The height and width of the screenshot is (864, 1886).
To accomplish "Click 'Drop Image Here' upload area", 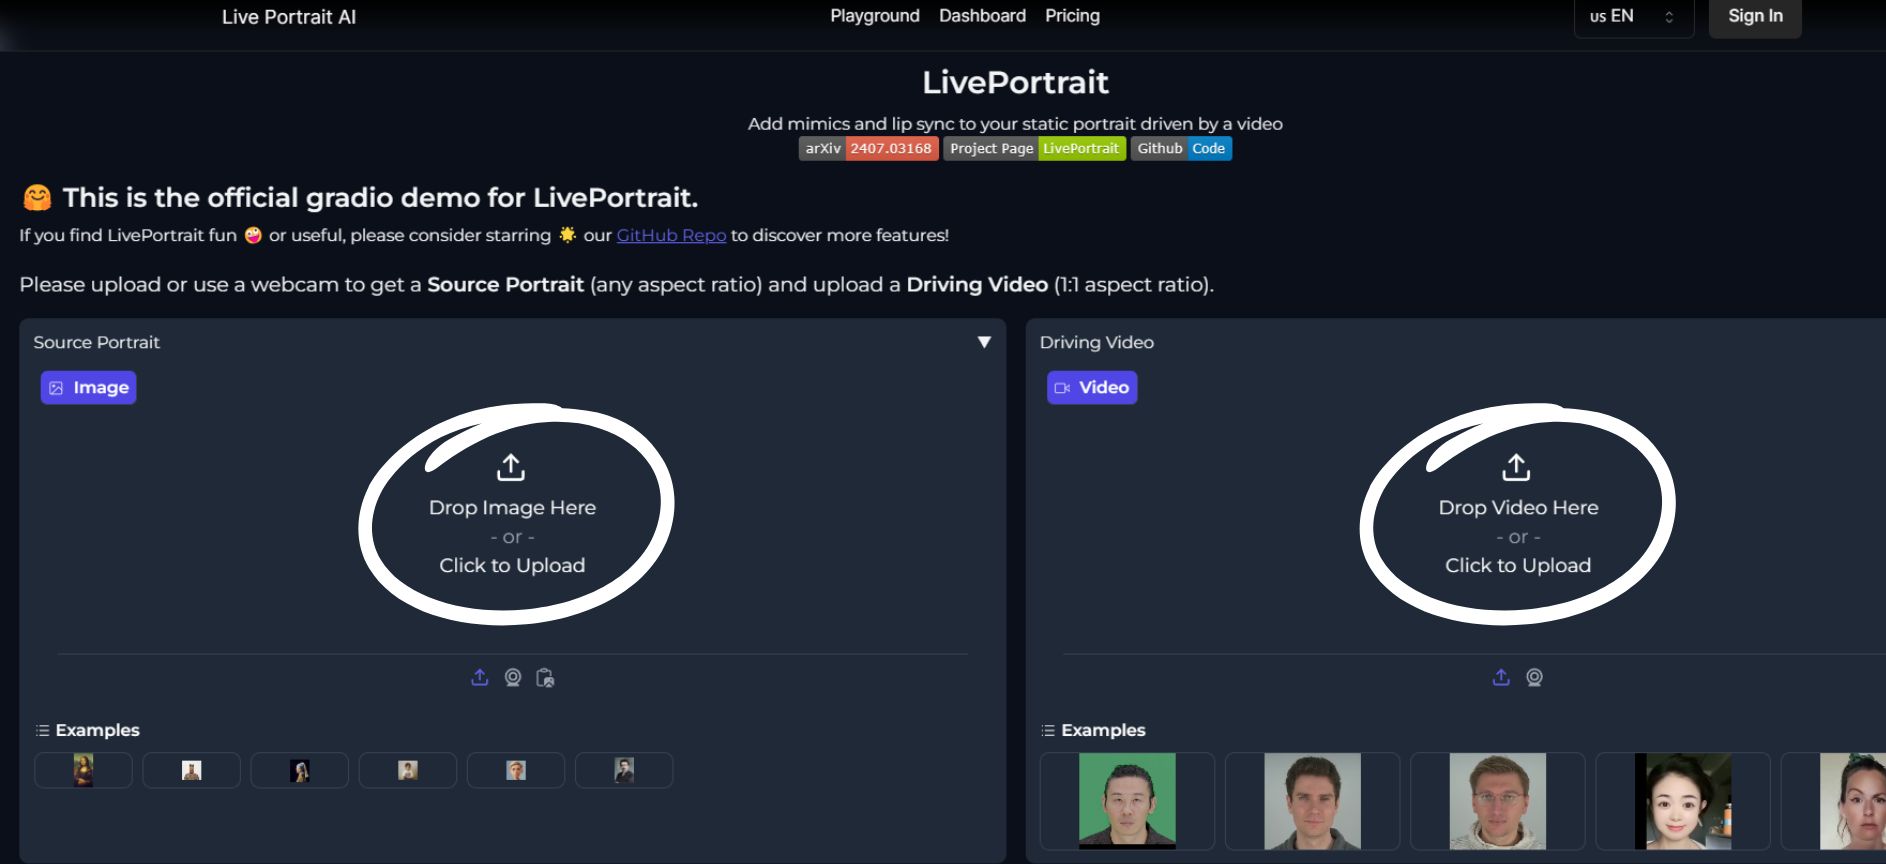I will [x=512, y=508].
